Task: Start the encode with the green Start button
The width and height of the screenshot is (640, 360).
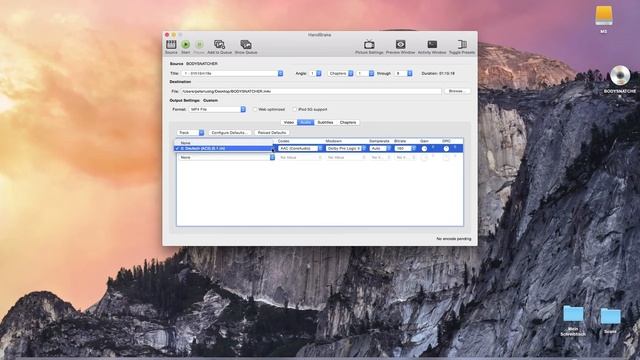Action: pos(186,44)
